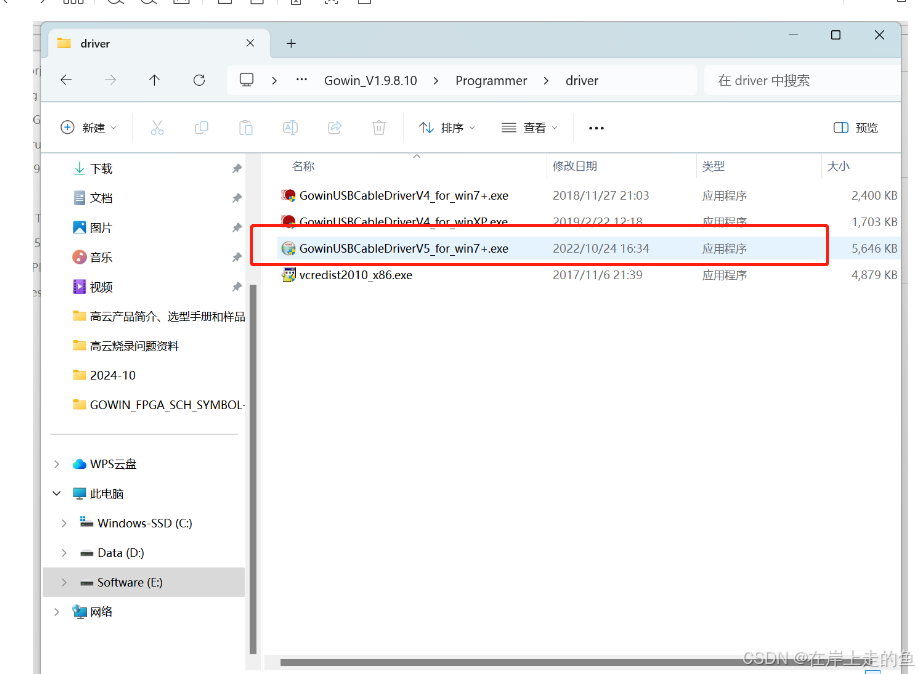Select Software (E:) drive in sidebar

pos(130,582)
